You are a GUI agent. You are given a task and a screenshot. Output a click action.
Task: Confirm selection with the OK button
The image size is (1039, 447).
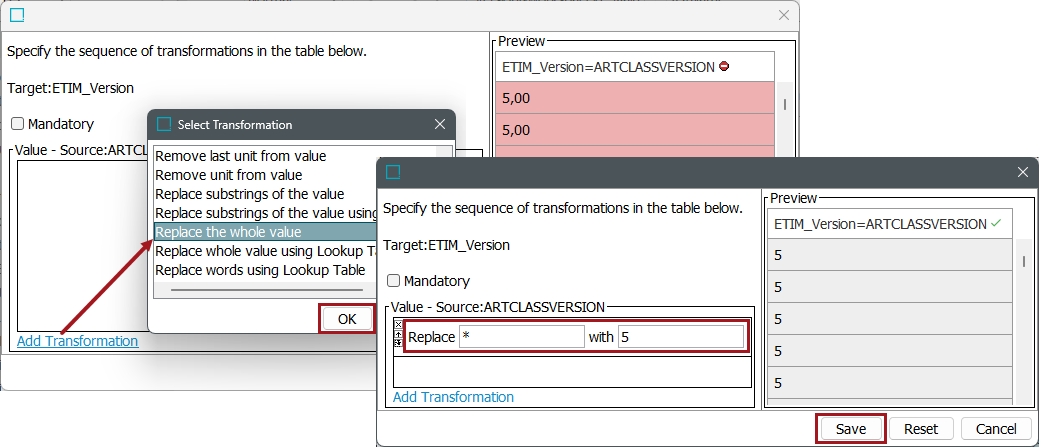346,319
